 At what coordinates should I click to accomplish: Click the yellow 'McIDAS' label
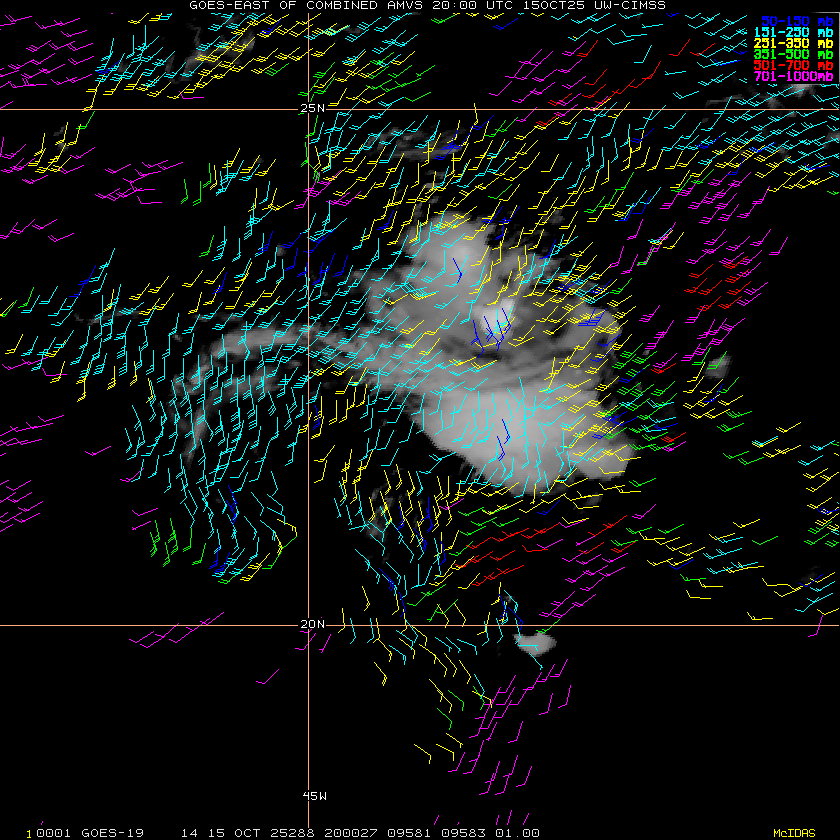(794, 833)
